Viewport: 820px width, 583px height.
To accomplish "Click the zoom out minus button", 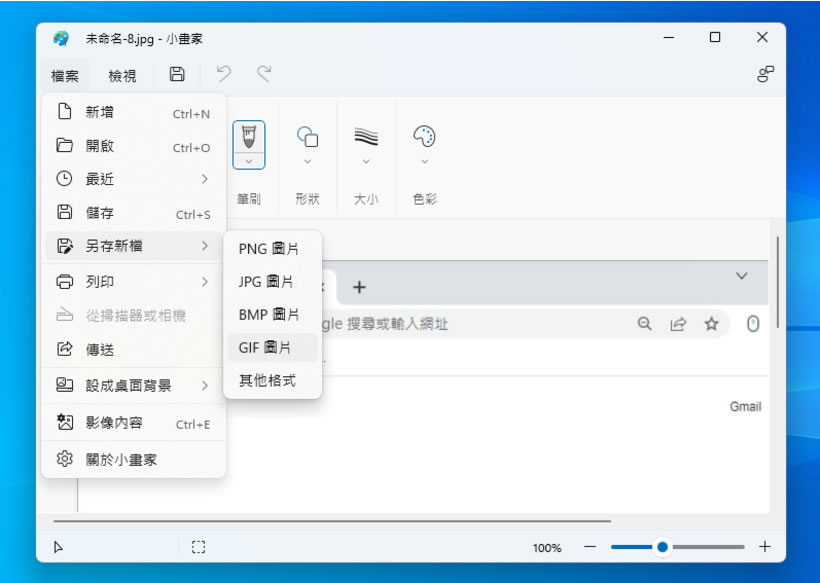I will [590, 547].
